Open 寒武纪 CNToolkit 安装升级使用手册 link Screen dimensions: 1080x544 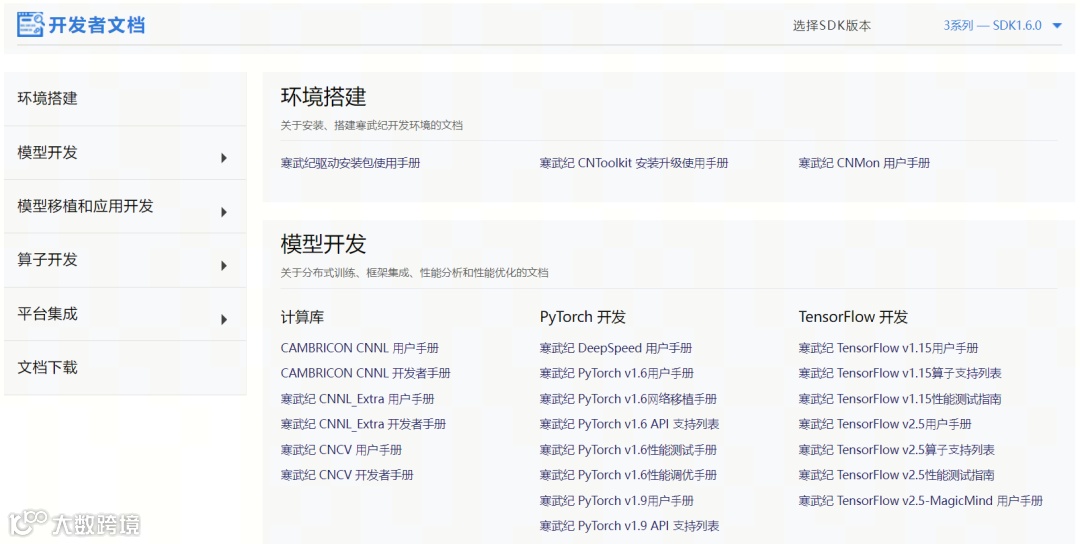coord(634,163)
